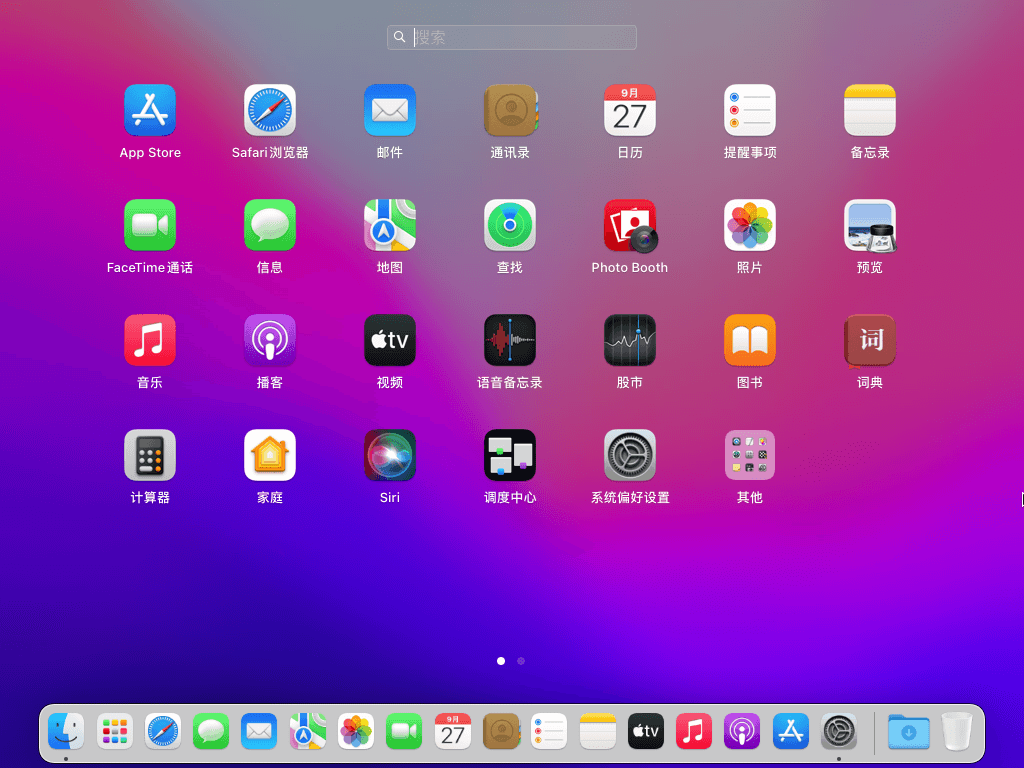
Task: Open 邮件 app in Launchpad grid
Action: (x=390, y=110)
